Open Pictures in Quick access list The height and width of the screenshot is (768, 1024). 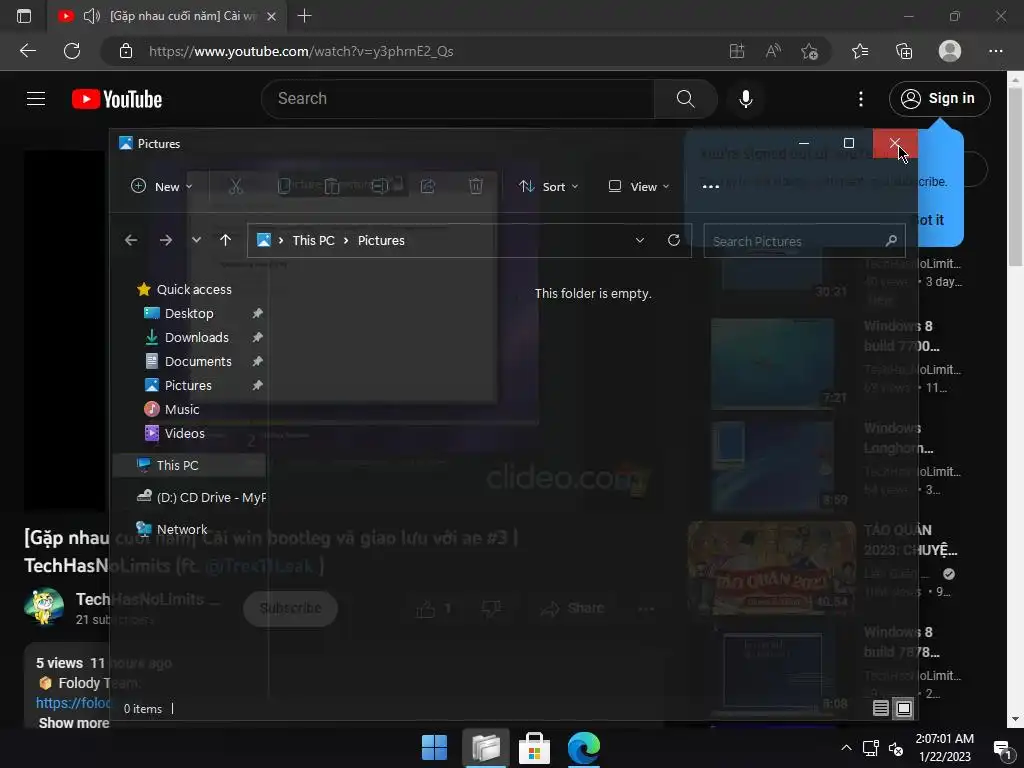[188, 385]
